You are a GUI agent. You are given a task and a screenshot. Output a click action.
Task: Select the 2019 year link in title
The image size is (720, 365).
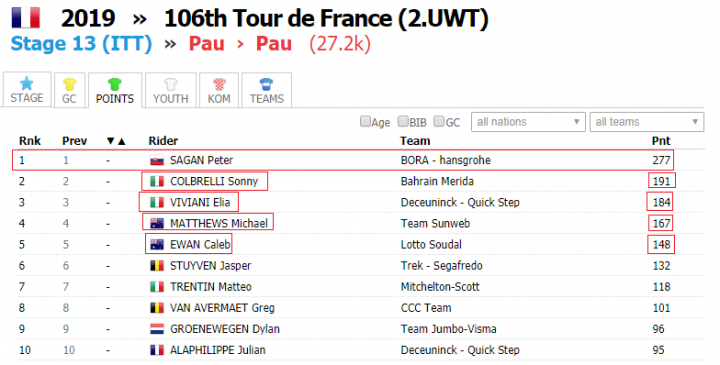coord(88,19)
